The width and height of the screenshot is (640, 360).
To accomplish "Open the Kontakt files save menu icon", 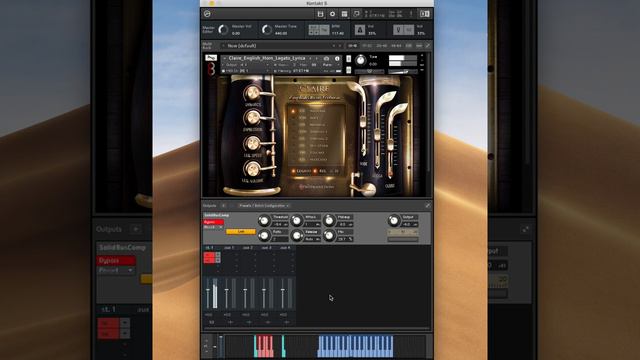I will tap(320, 14).
